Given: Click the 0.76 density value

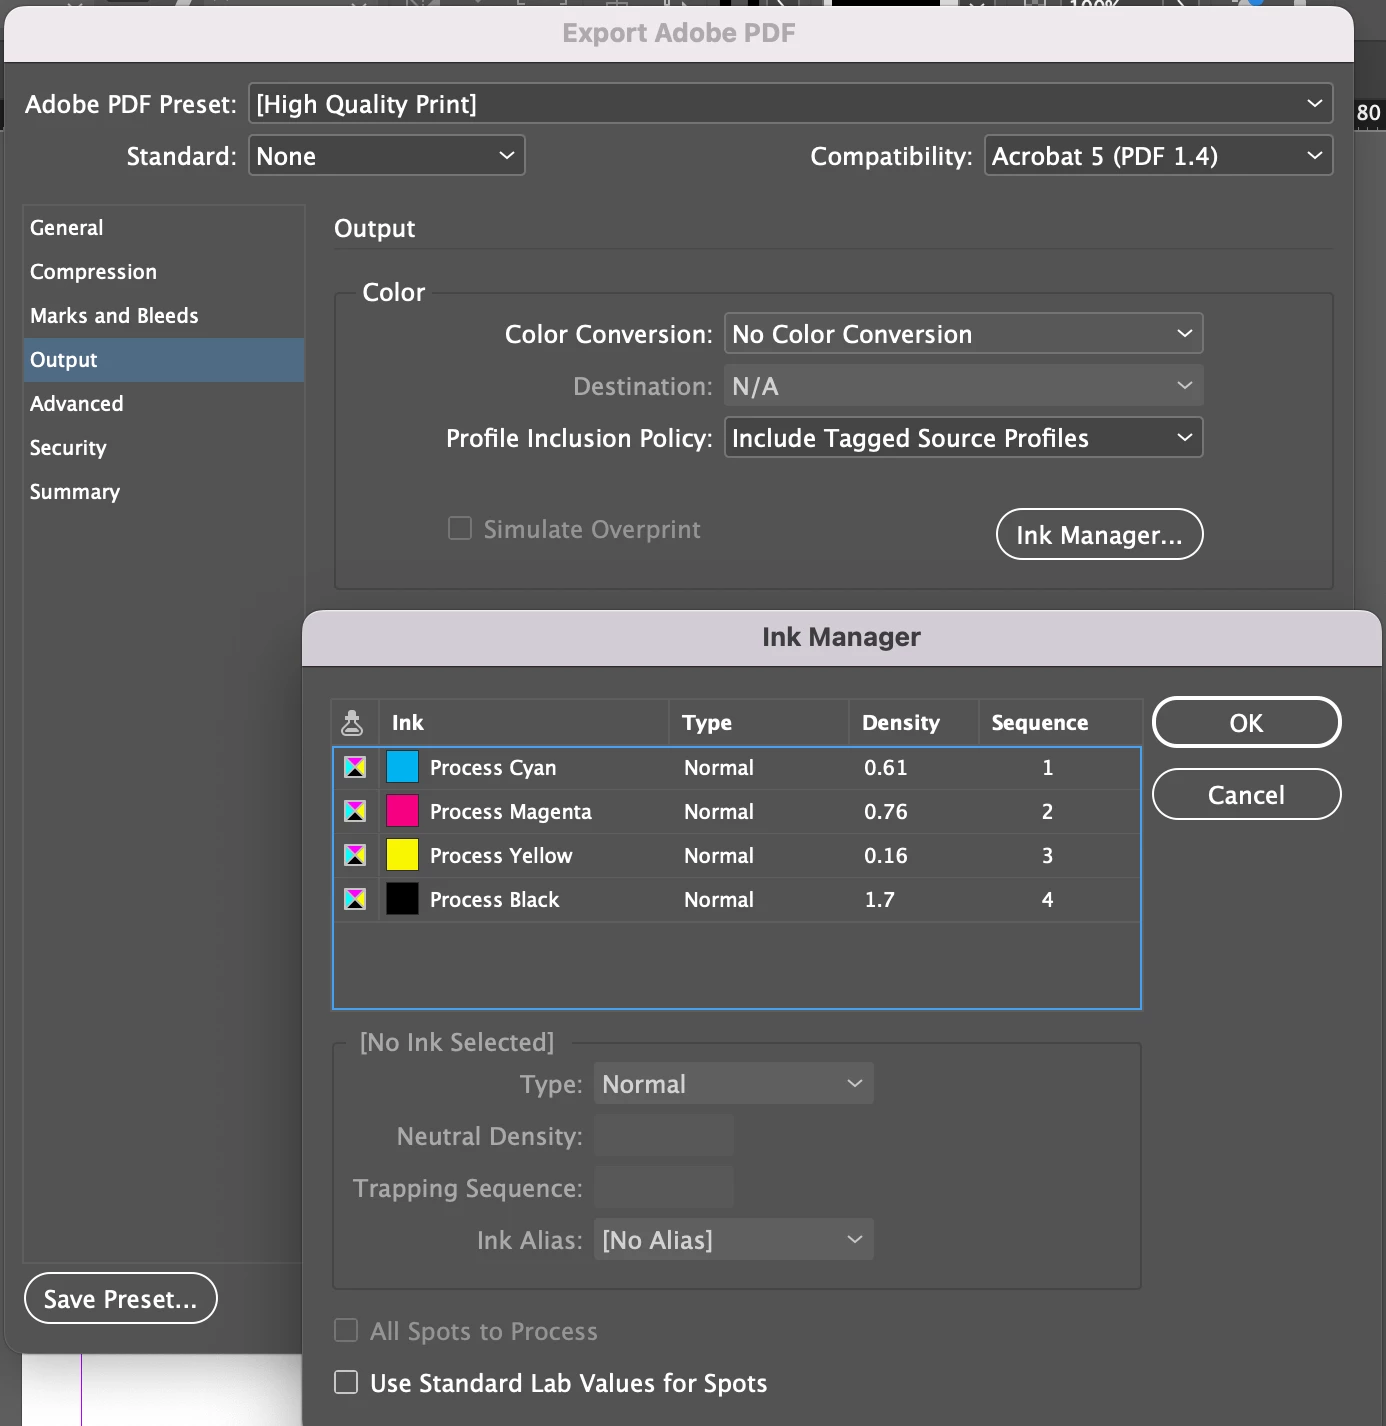Looking at the screenshot, I should click(886, 811).
